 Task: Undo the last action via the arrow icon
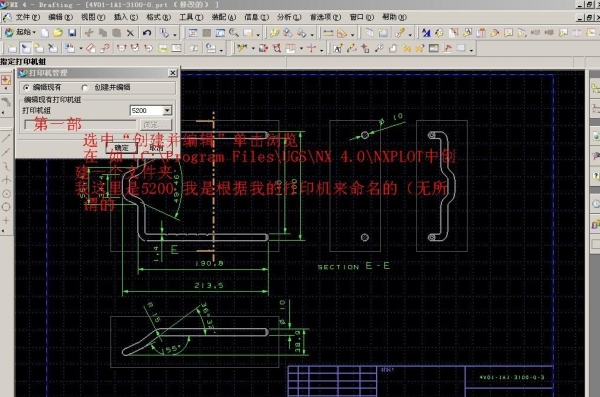click(147, 33)
